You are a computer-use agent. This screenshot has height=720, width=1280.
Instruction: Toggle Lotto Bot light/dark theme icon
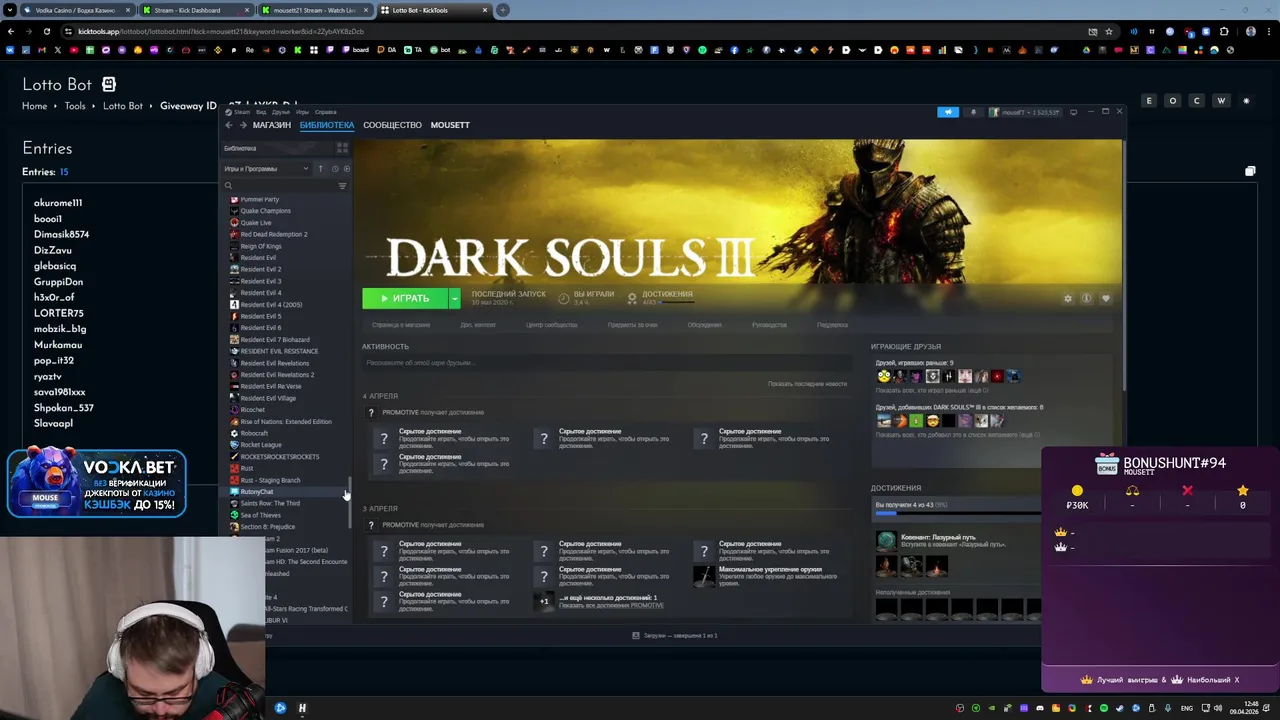pyautogui.click(x=1246, y=101)
